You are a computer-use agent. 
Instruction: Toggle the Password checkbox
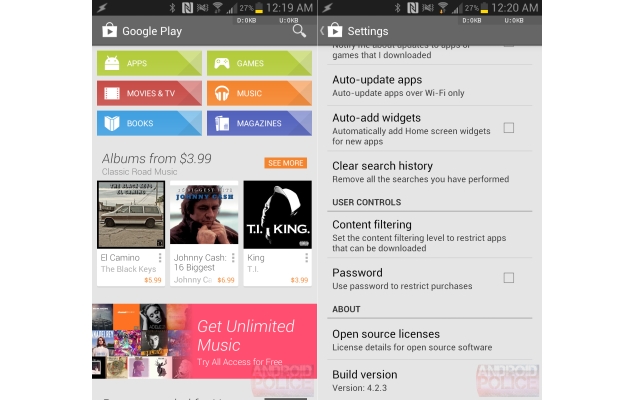pyautogui.click(x=509, y=278)
